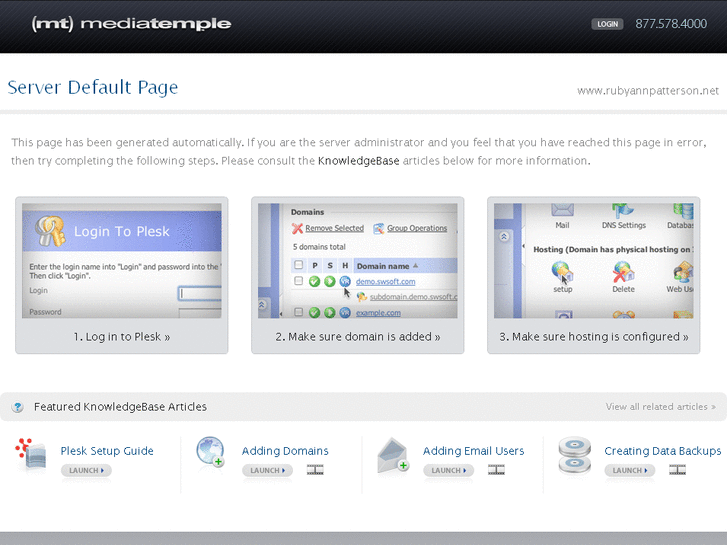Open the Hosting setup screenshot thumbnail
727x545 pixels.
[593, 261]
